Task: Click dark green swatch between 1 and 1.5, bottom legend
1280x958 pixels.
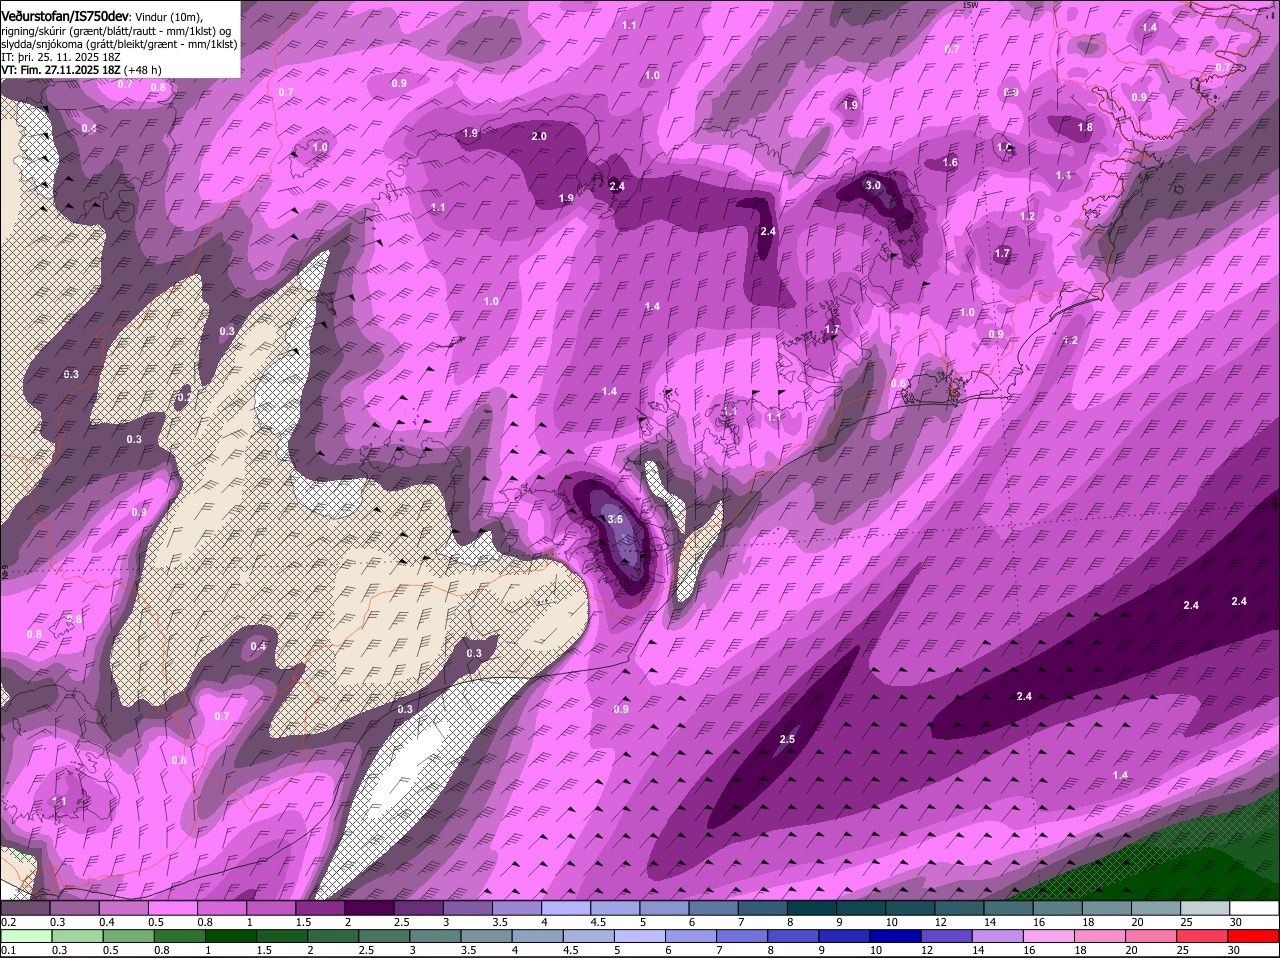Action: pos(229,936)
